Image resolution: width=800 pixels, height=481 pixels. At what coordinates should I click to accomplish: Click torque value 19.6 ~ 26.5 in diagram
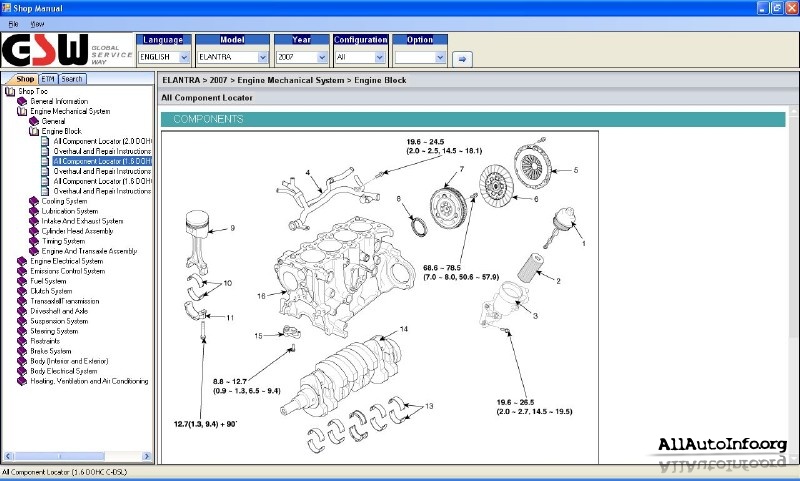(x=515, y=402)
